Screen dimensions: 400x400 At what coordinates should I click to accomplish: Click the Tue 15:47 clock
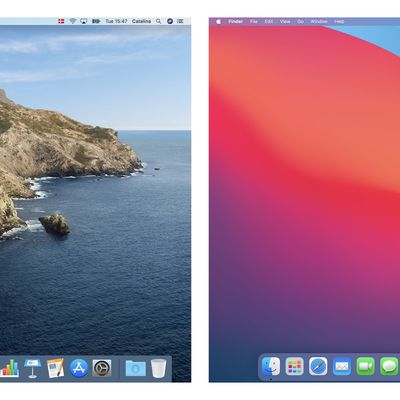[116, 21]
